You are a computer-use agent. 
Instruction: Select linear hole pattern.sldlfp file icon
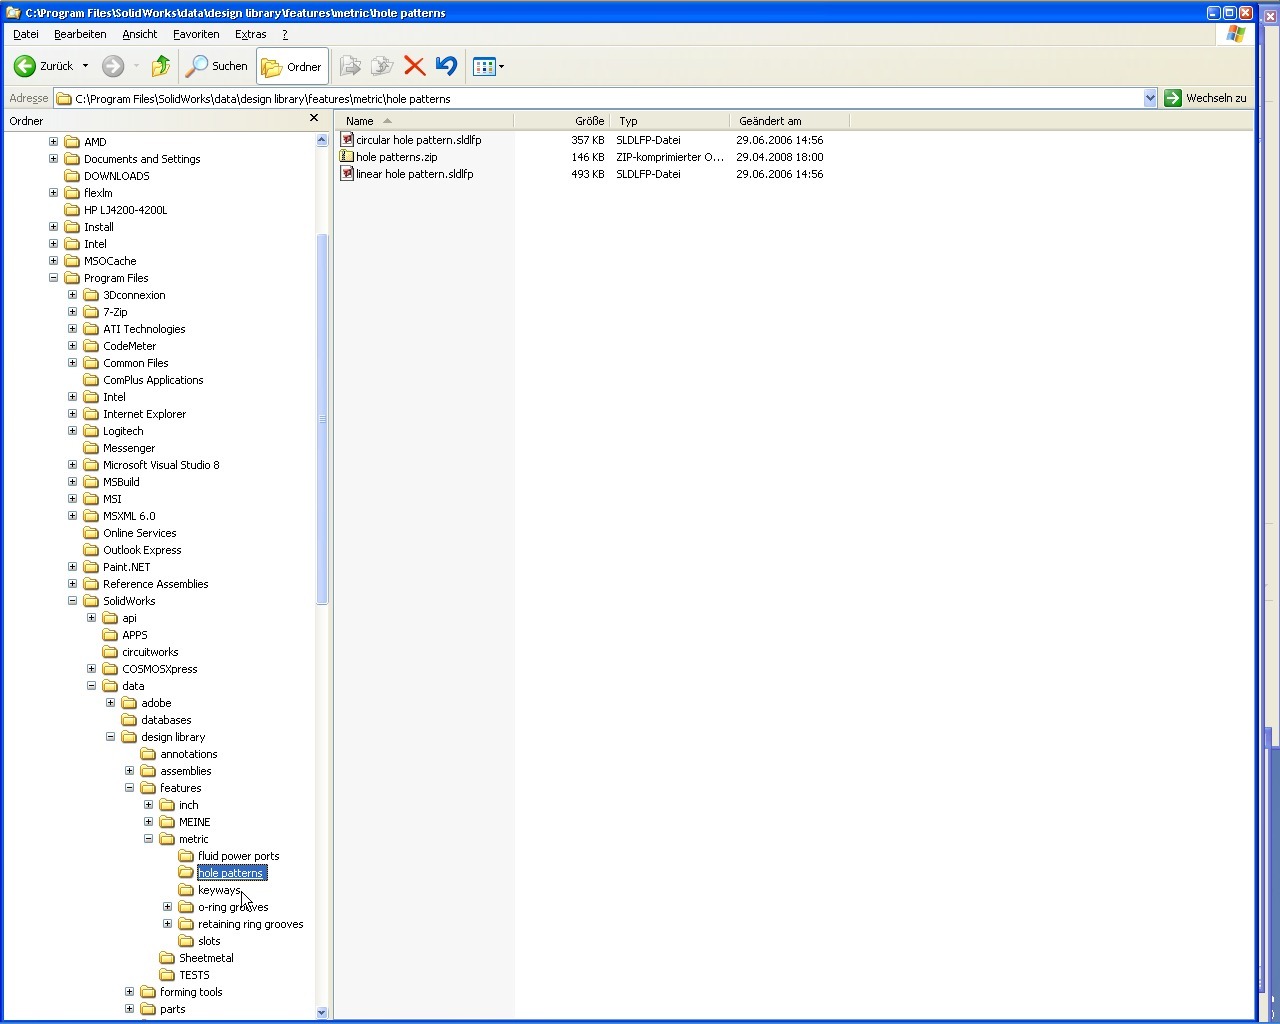click(x=347, y=174)
